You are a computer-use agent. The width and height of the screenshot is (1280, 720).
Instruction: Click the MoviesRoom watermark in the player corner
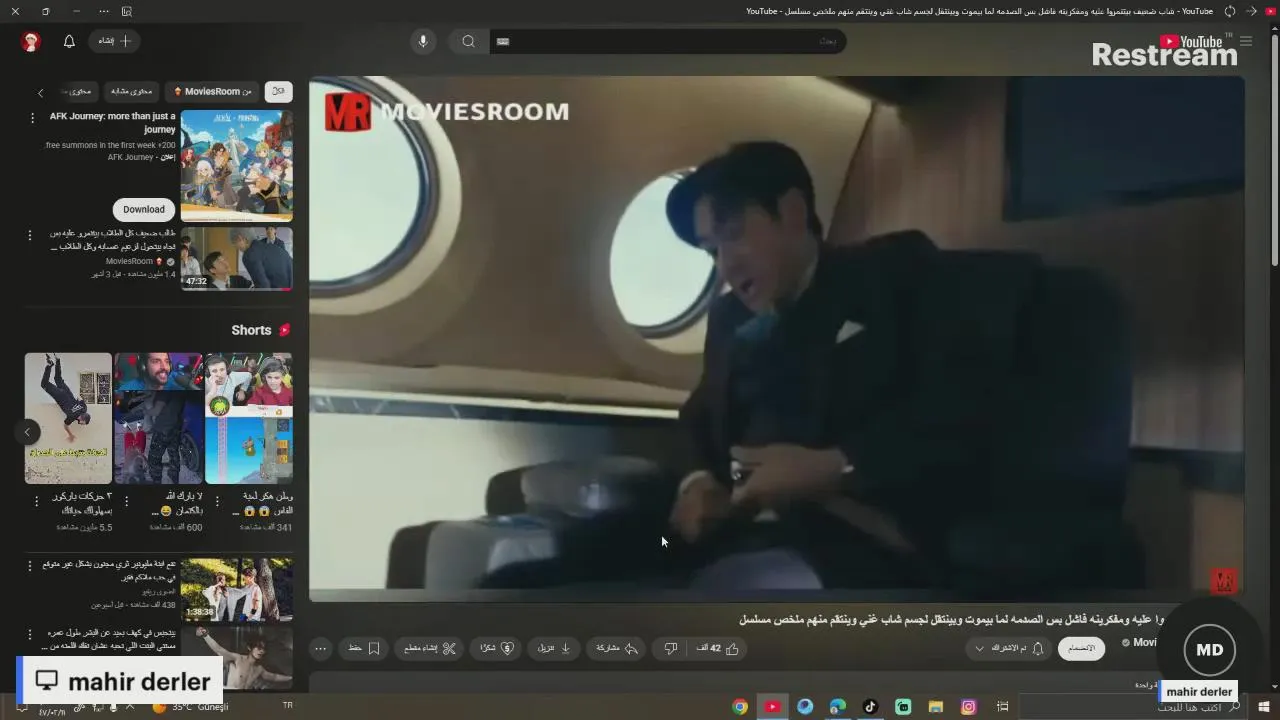1224,581
